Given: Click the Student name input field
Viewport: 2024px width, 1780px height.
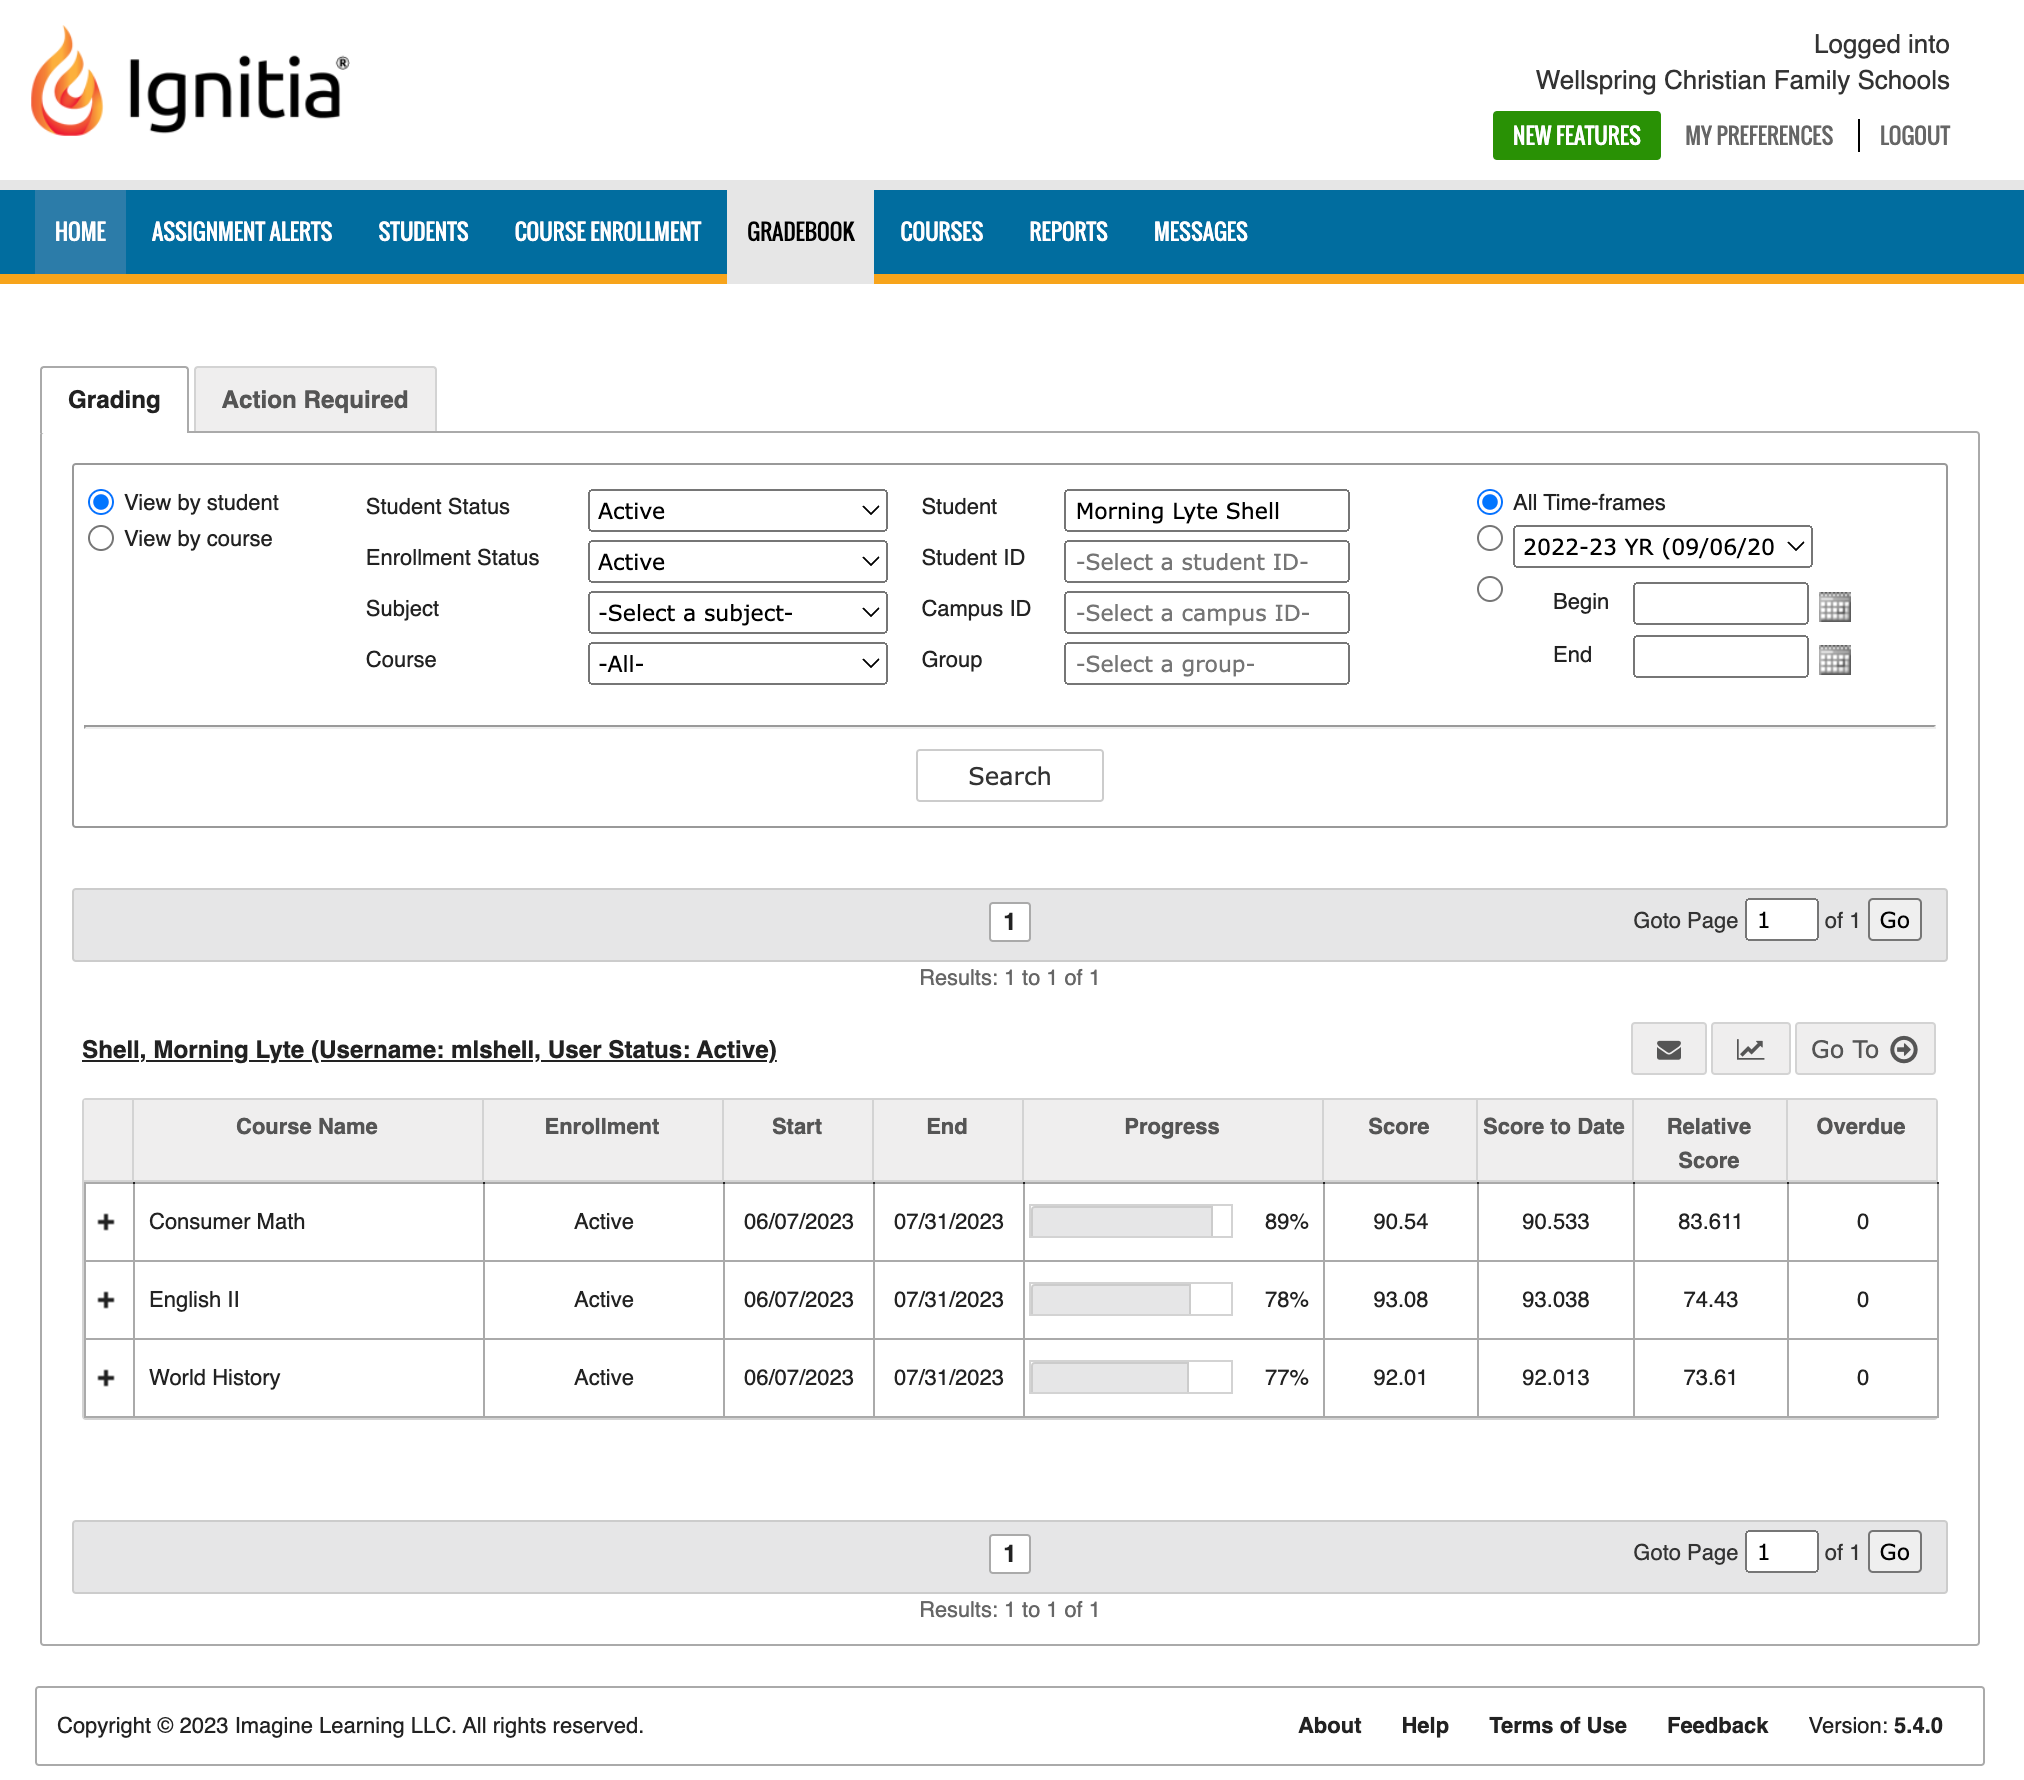Looking at the screenshot, I should tap(1207, 511).
